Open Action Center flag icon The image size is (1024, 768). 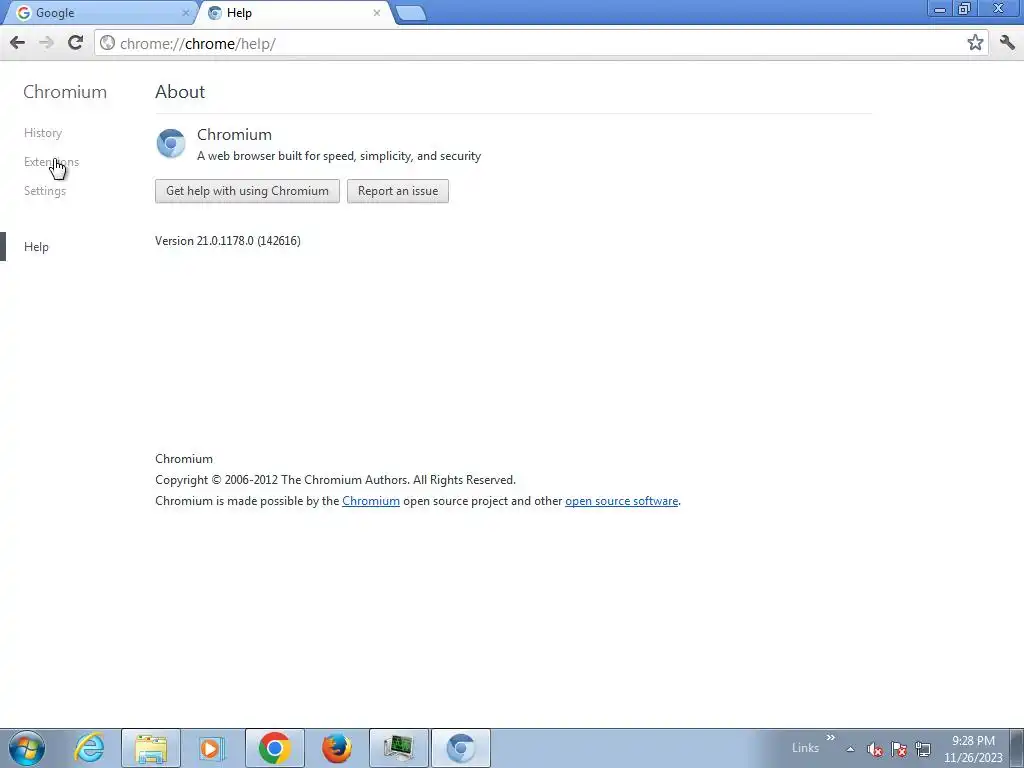tap(899, 749)
